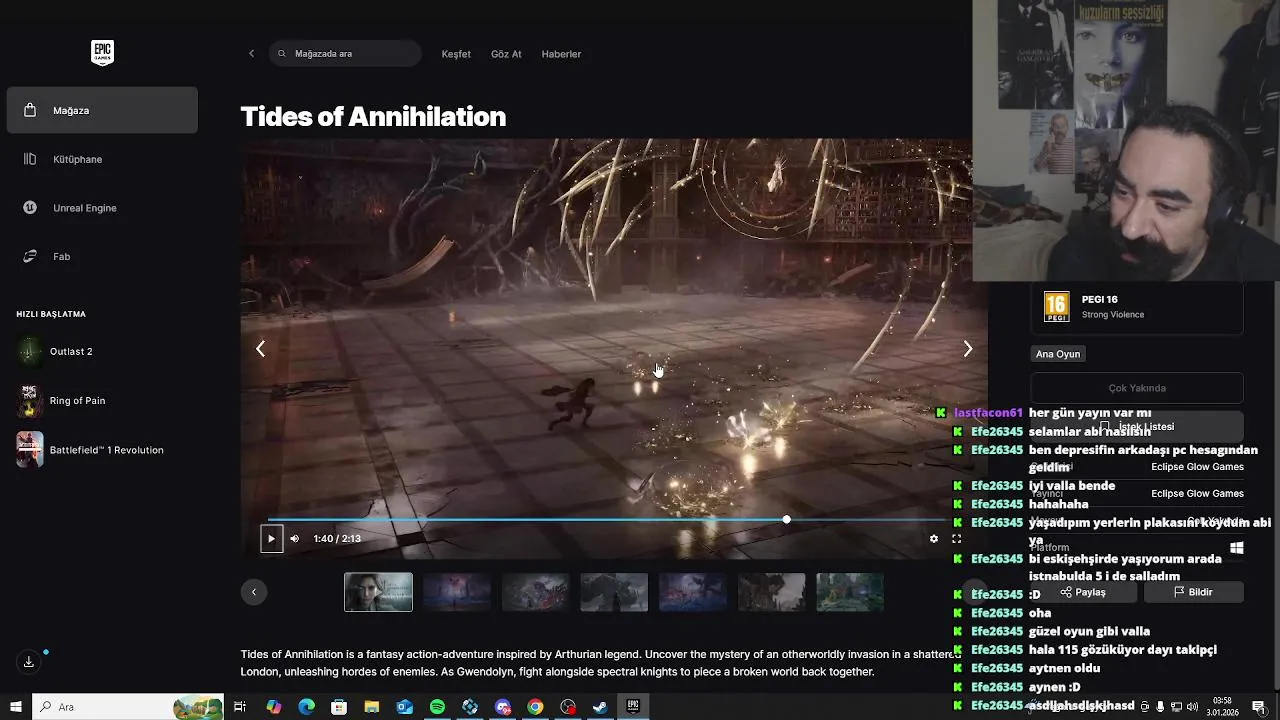Click the Epic Games logo
This screenshot has width=1280, height=720.
102,53
